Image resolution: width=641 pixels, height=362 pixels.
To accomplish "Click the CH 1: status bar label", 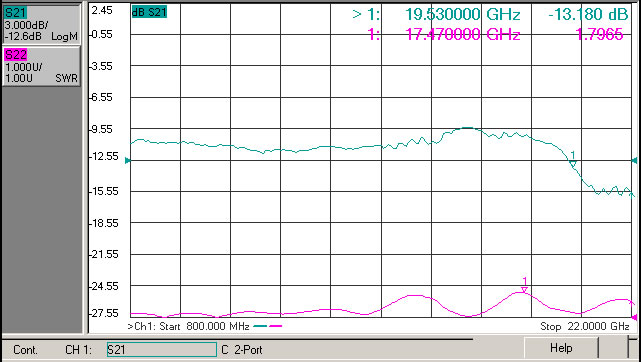I will pos(78,350).
